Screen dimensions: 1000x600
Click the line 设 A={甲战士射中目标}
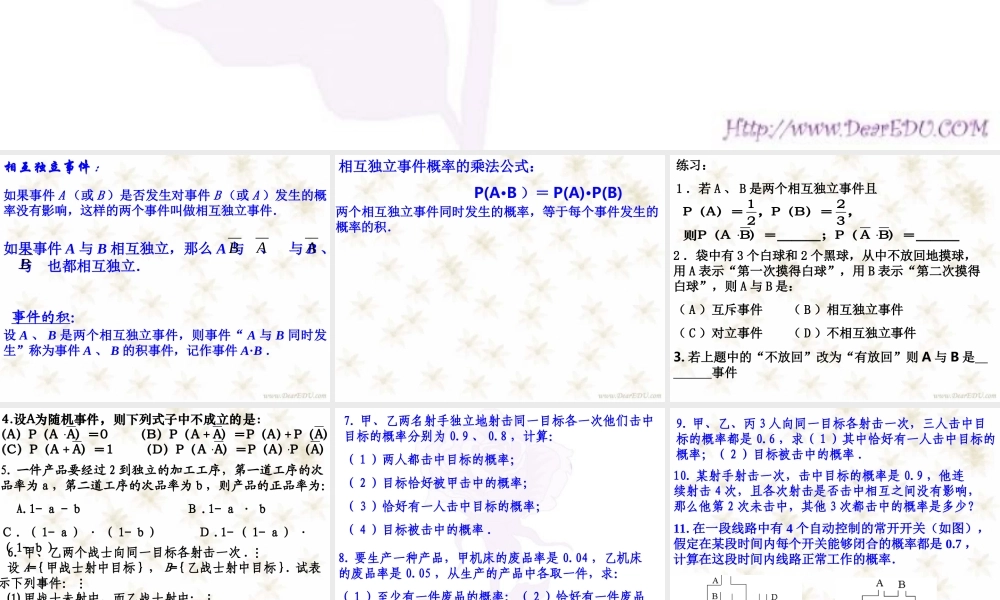(163, 567)
